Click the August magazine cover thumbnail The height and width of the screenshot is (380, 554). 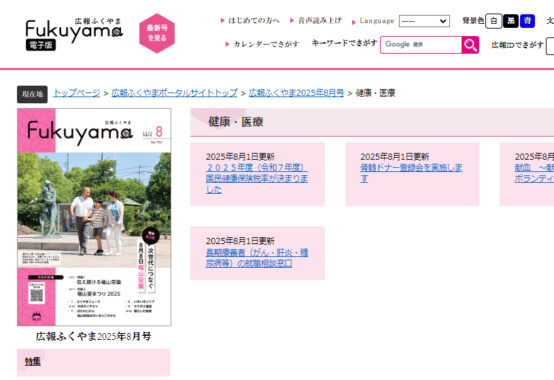click(94, 217)
